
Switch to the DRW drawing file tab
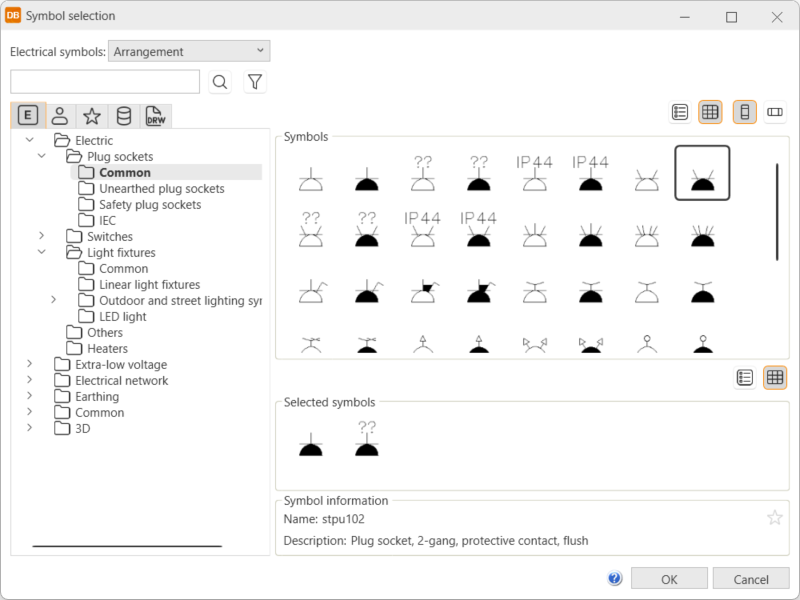click(x=155, y=116)
